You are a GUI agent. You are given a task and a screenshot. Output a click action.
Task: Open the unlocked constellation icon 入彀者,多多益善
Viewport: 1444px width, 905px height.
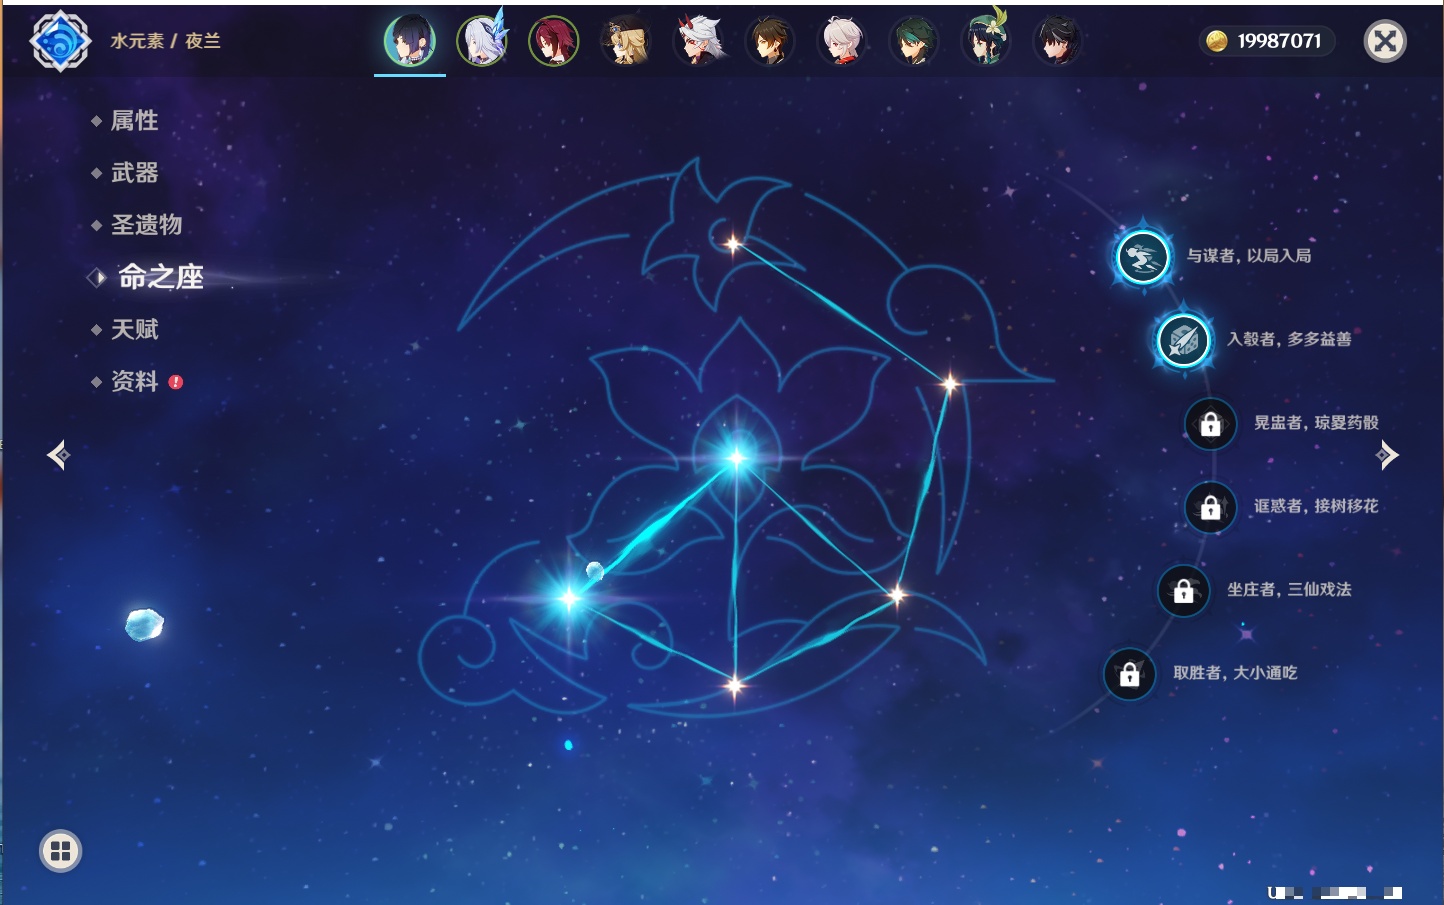click(1183, 340)
